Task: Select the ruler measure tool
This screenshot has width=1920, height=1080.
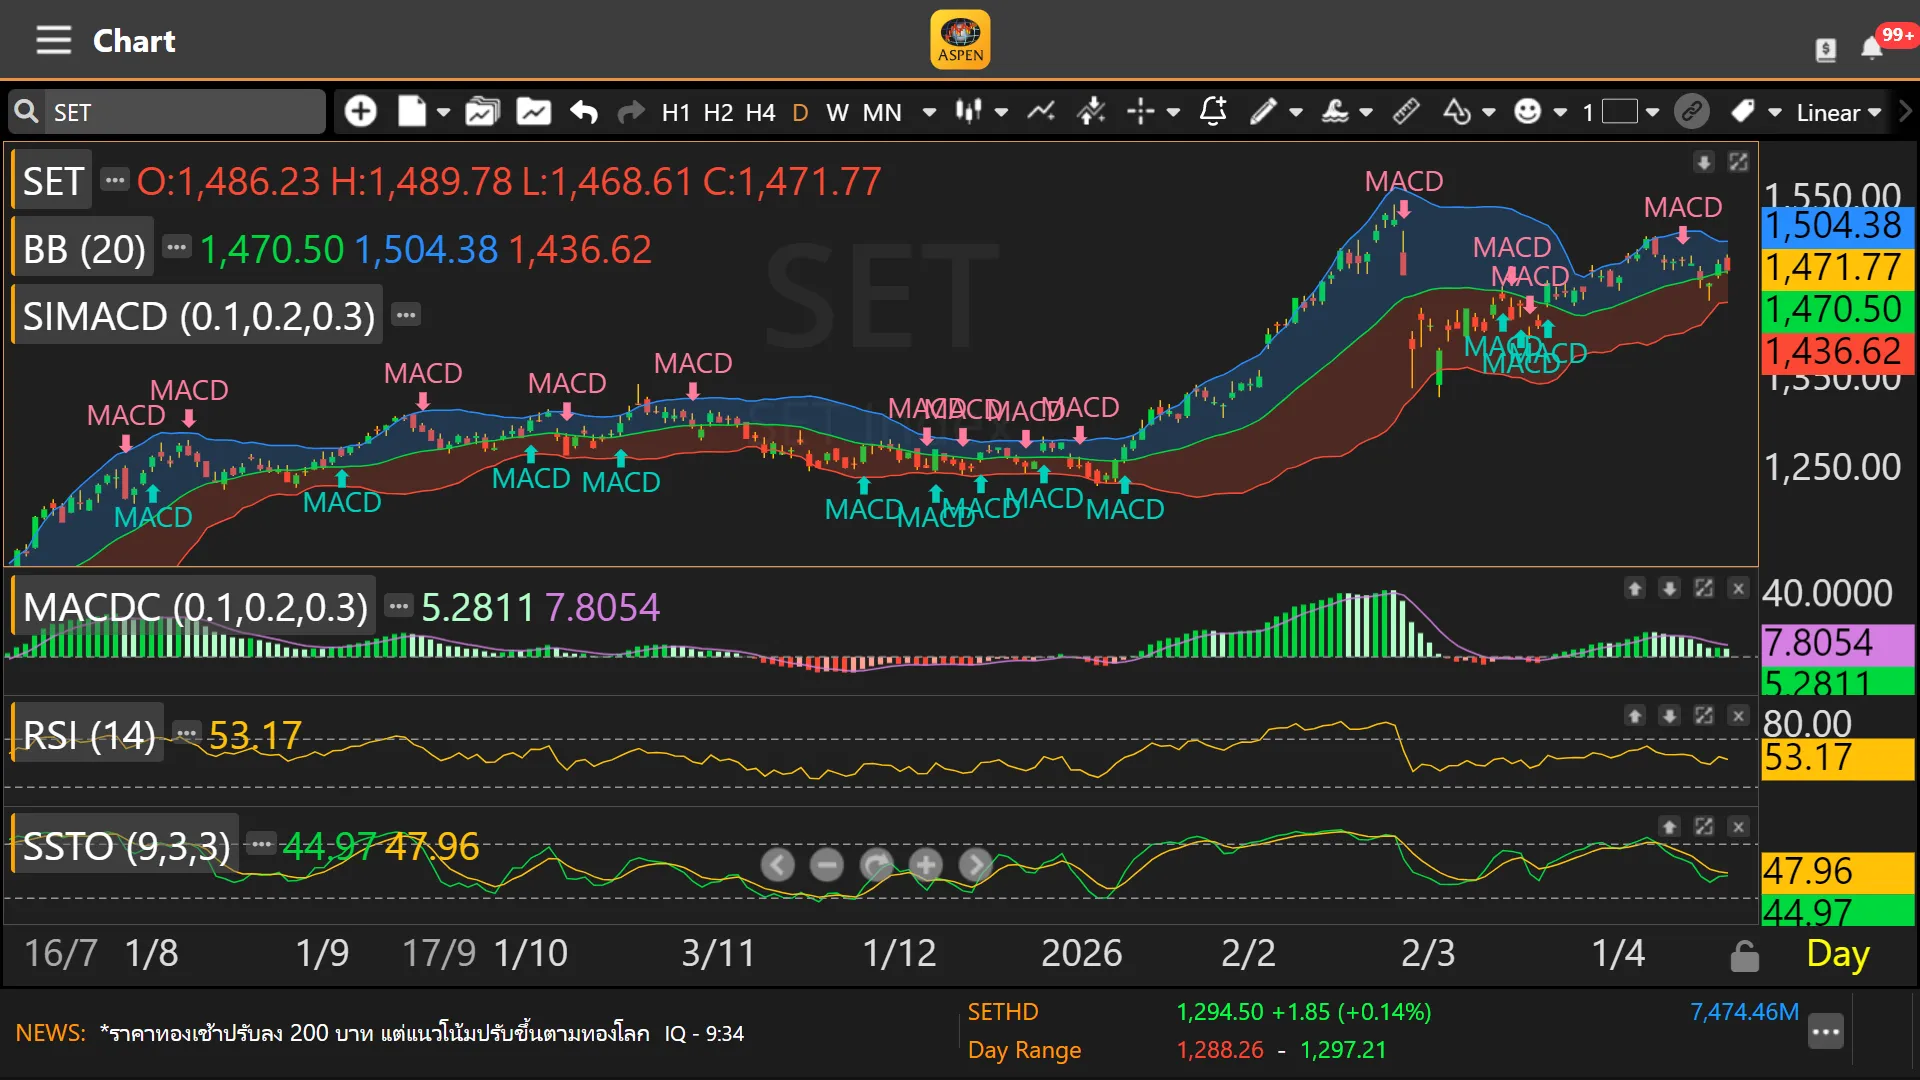Action: (1406, 111)
